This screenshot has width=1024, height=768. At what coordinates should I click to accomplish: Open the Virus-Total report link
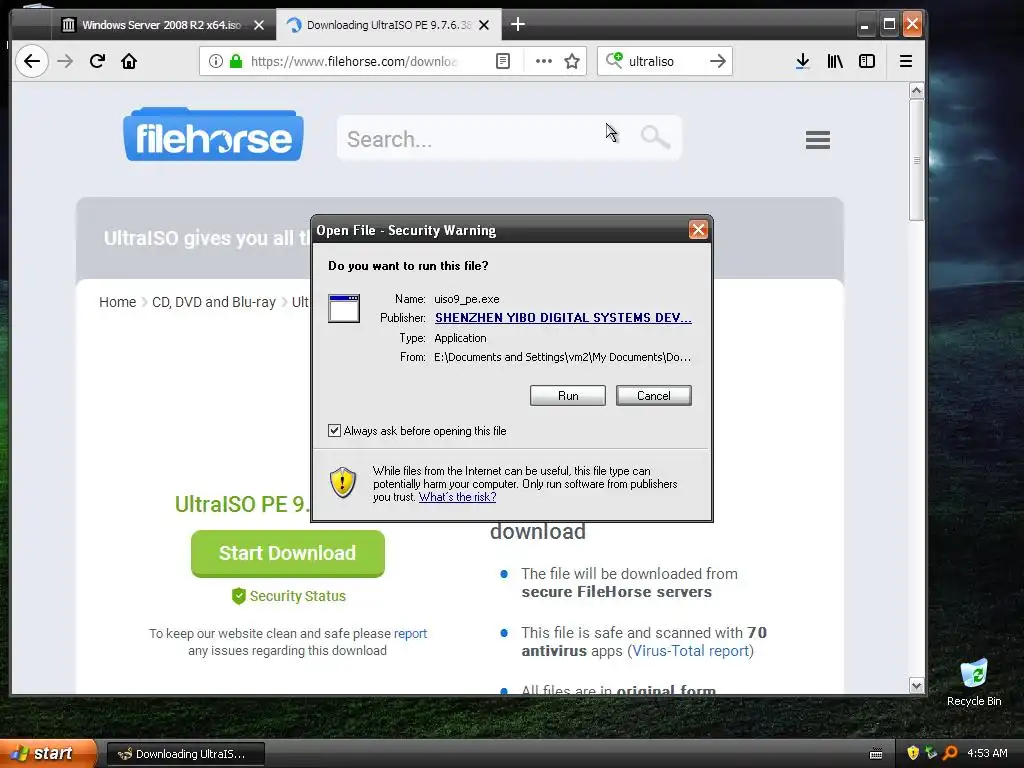tap(690, 651)
